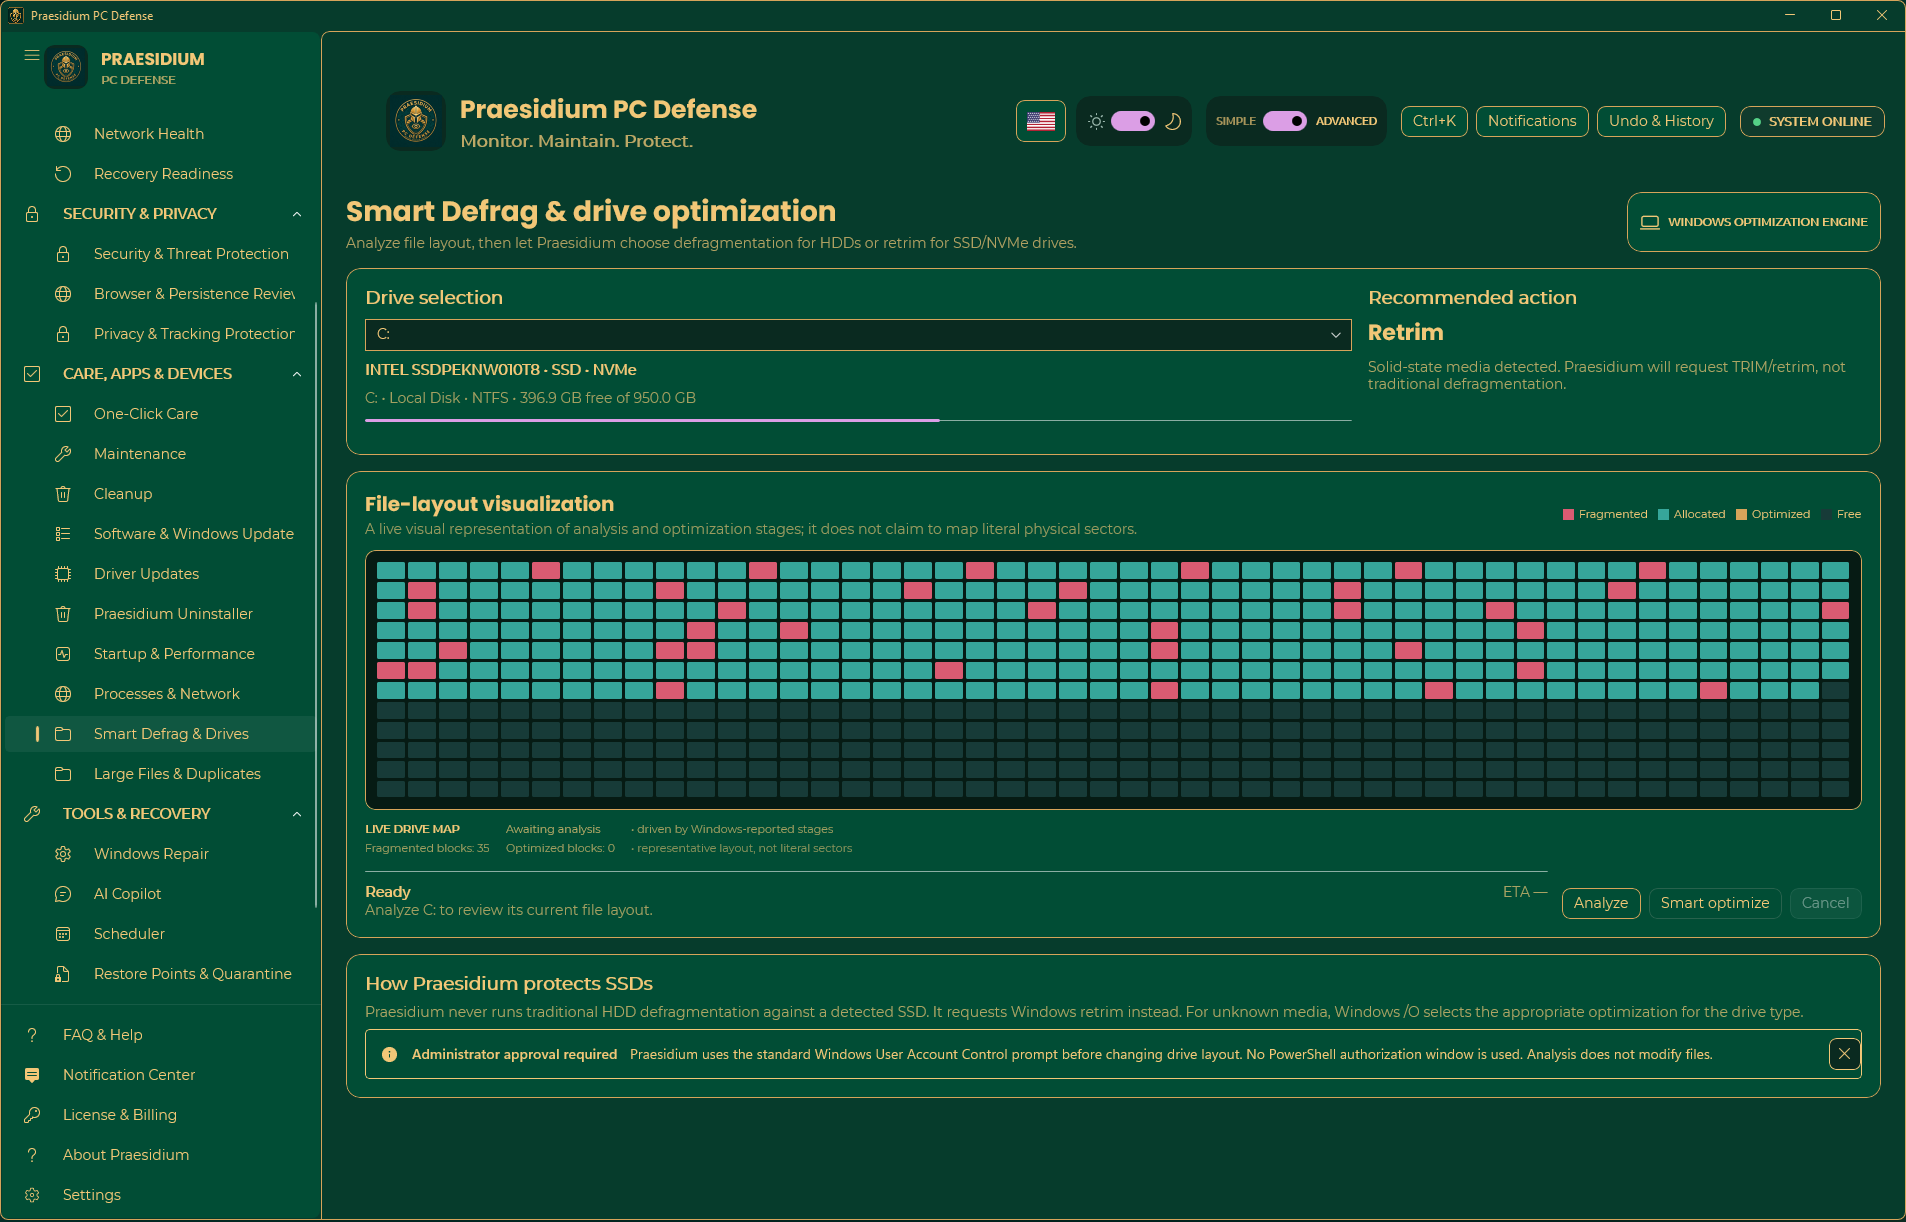Click the 'Retrim' recommended action text
The width and height of the screenshot is (1906, 1222).
[1405, 333]
